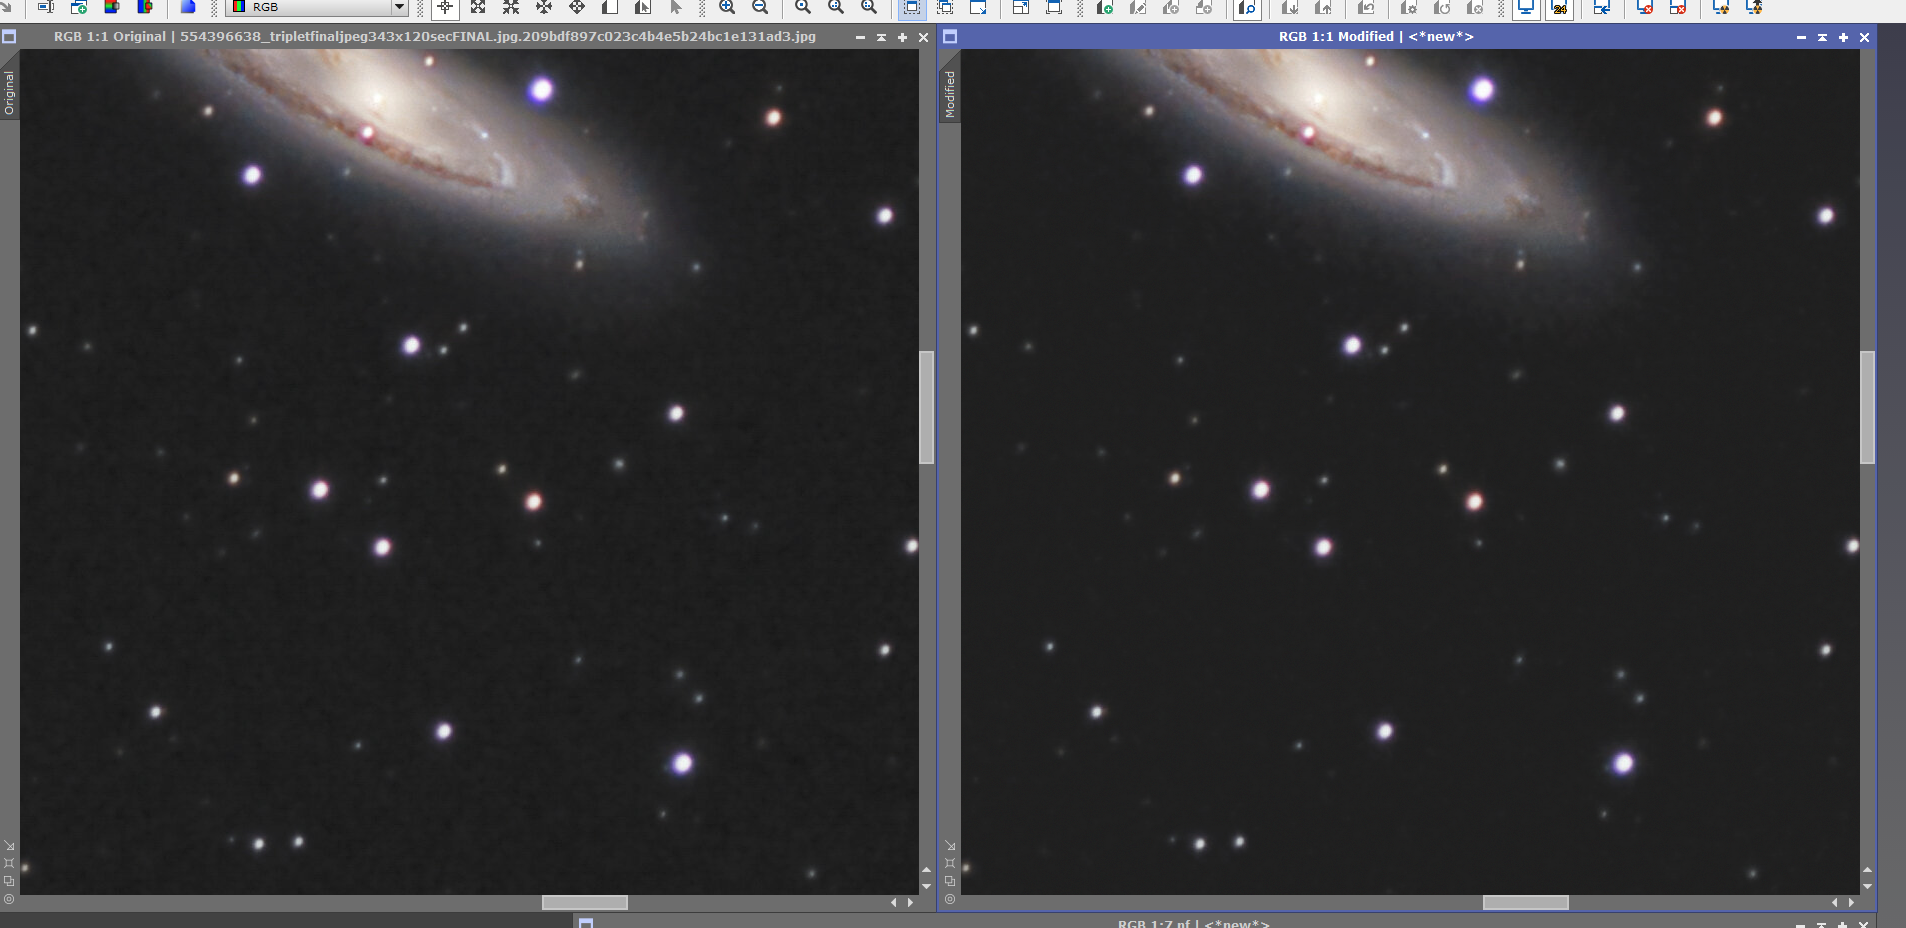1906x928 pixels.
Task: Click the galaxy core in the Original image
Action: (378, 98)
